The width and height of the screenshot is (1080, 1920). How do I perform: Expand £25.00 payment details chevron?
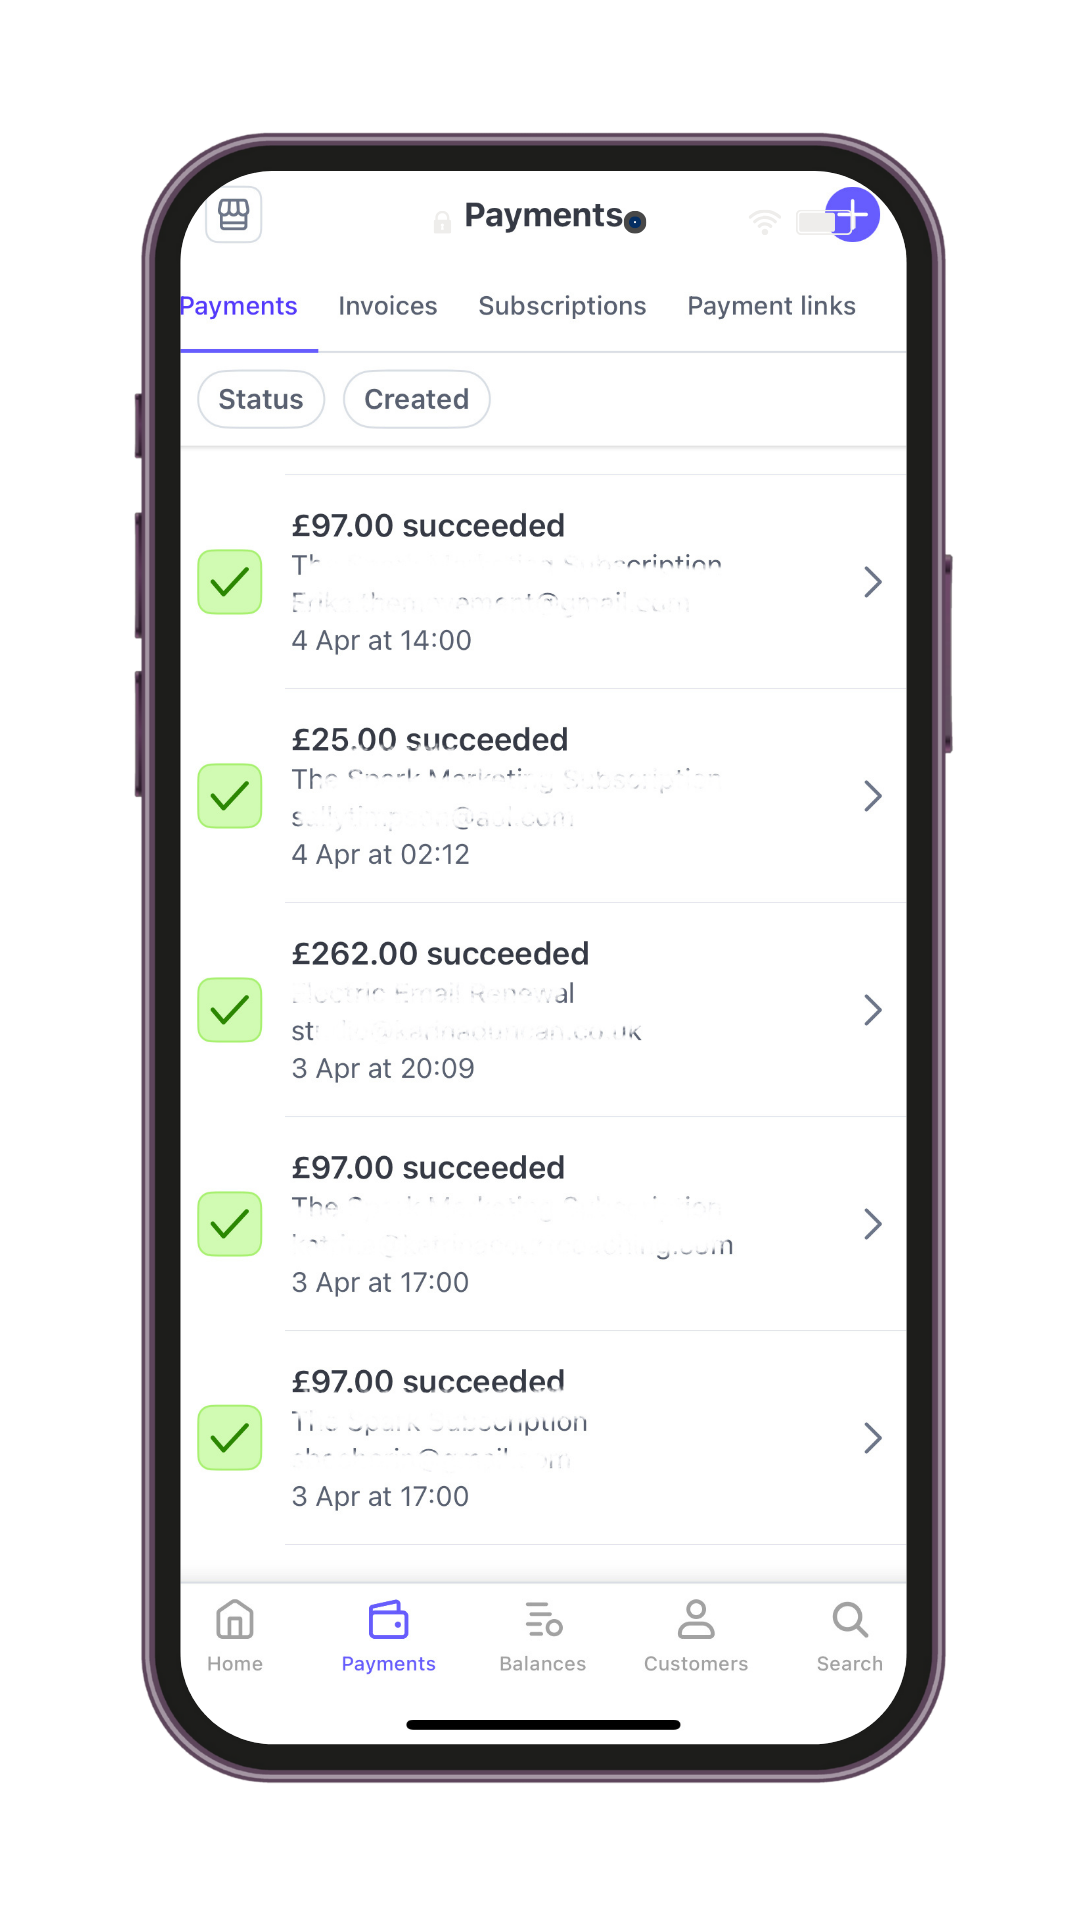(x=872, y=796)
